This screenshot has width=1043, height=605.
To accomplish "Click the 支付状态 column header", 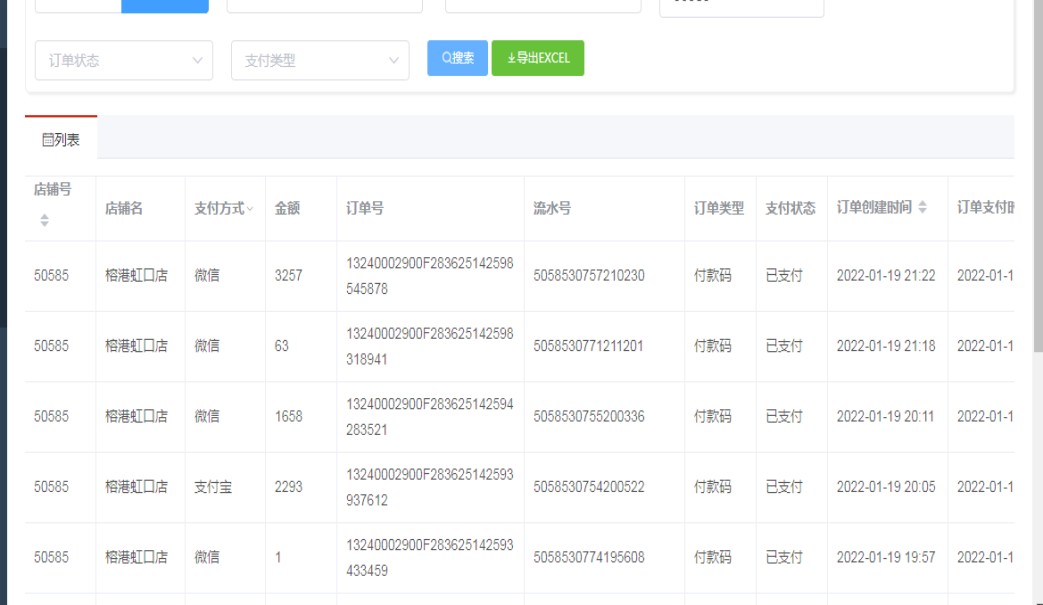I will [x=790, y=208].
